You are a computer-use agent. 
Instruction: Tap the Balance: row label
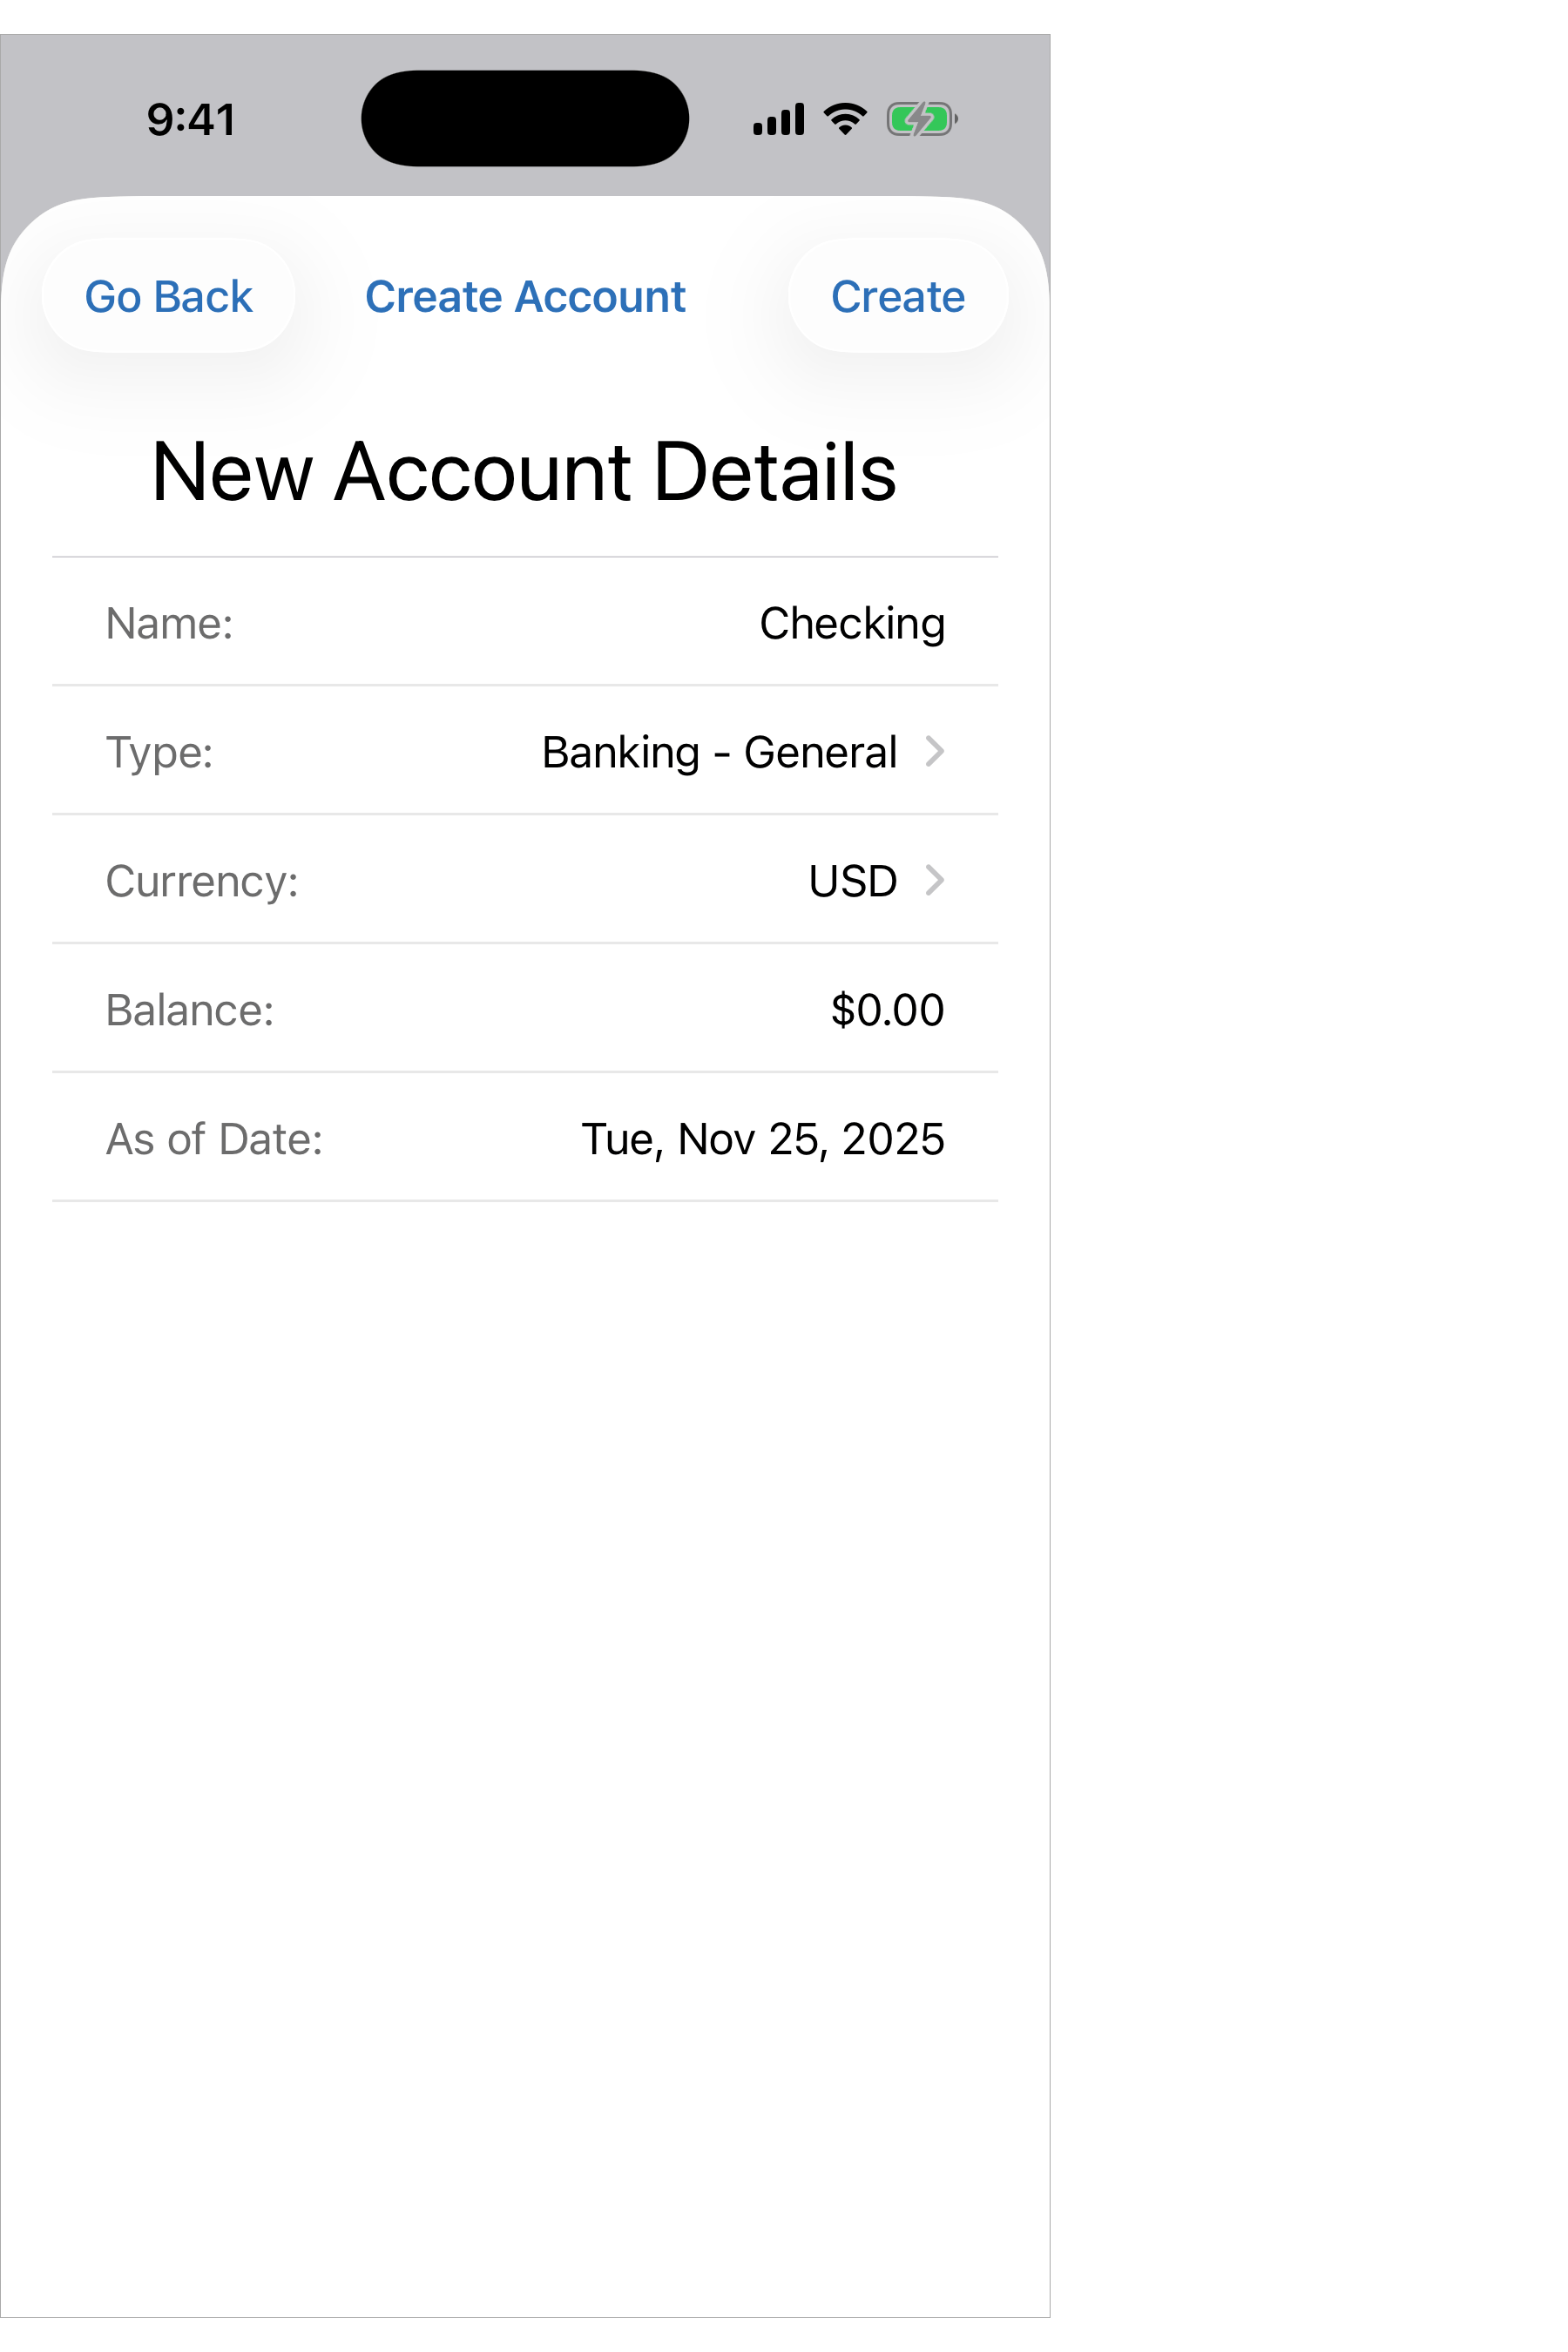190,1010
